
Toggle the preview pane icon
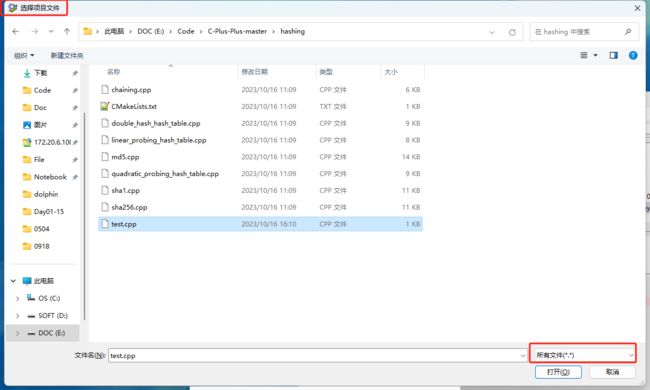click(614, 55)
